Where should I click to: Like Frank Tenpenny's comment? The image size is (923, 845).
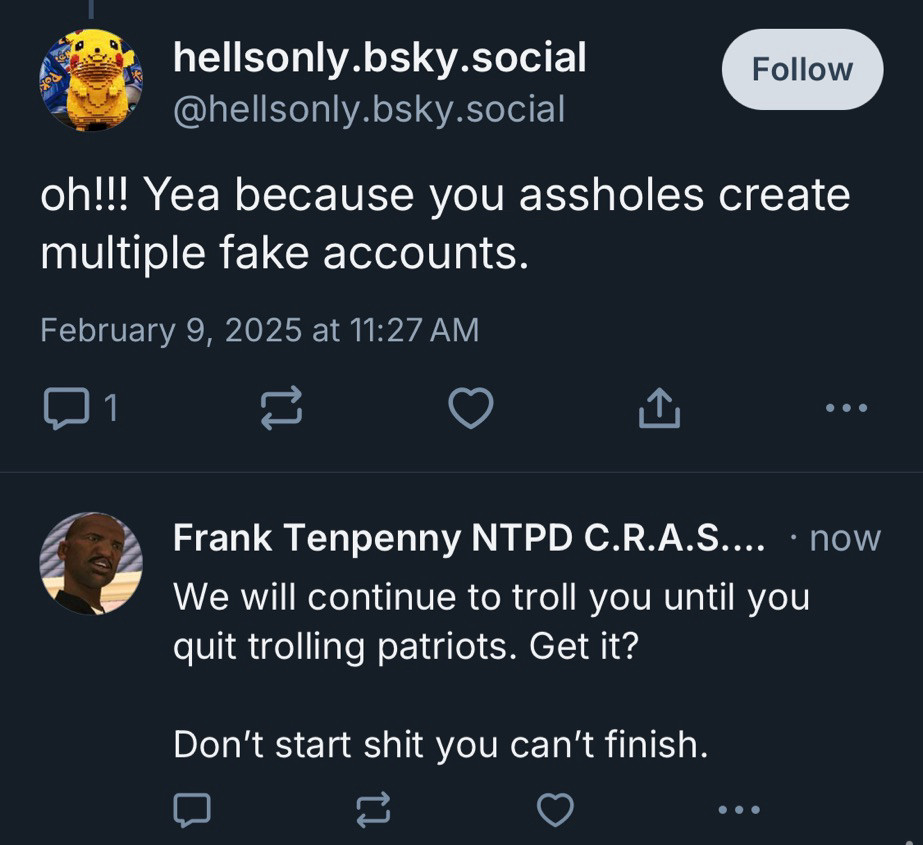[x=555, y=810]
